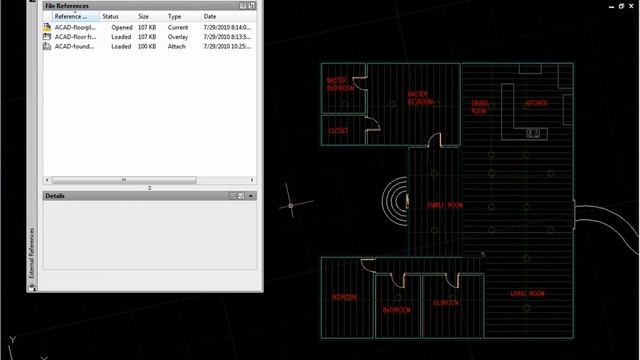Select the MASTER BEDROOM label in the drawing
The image size is (640, 360).
[x=420, y=98]
